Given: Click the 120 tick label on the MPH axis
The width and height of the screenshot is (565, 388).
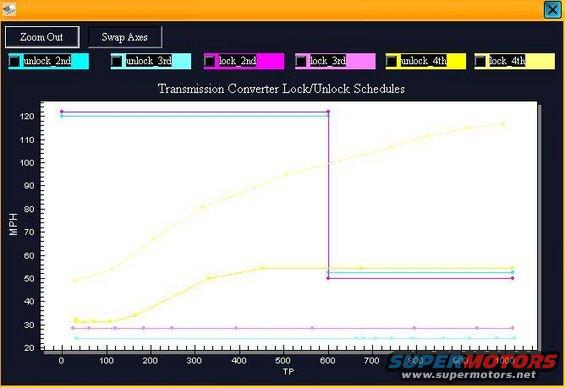Looking at the screenshot, I should pyautogui.click(x=27, y=116).
